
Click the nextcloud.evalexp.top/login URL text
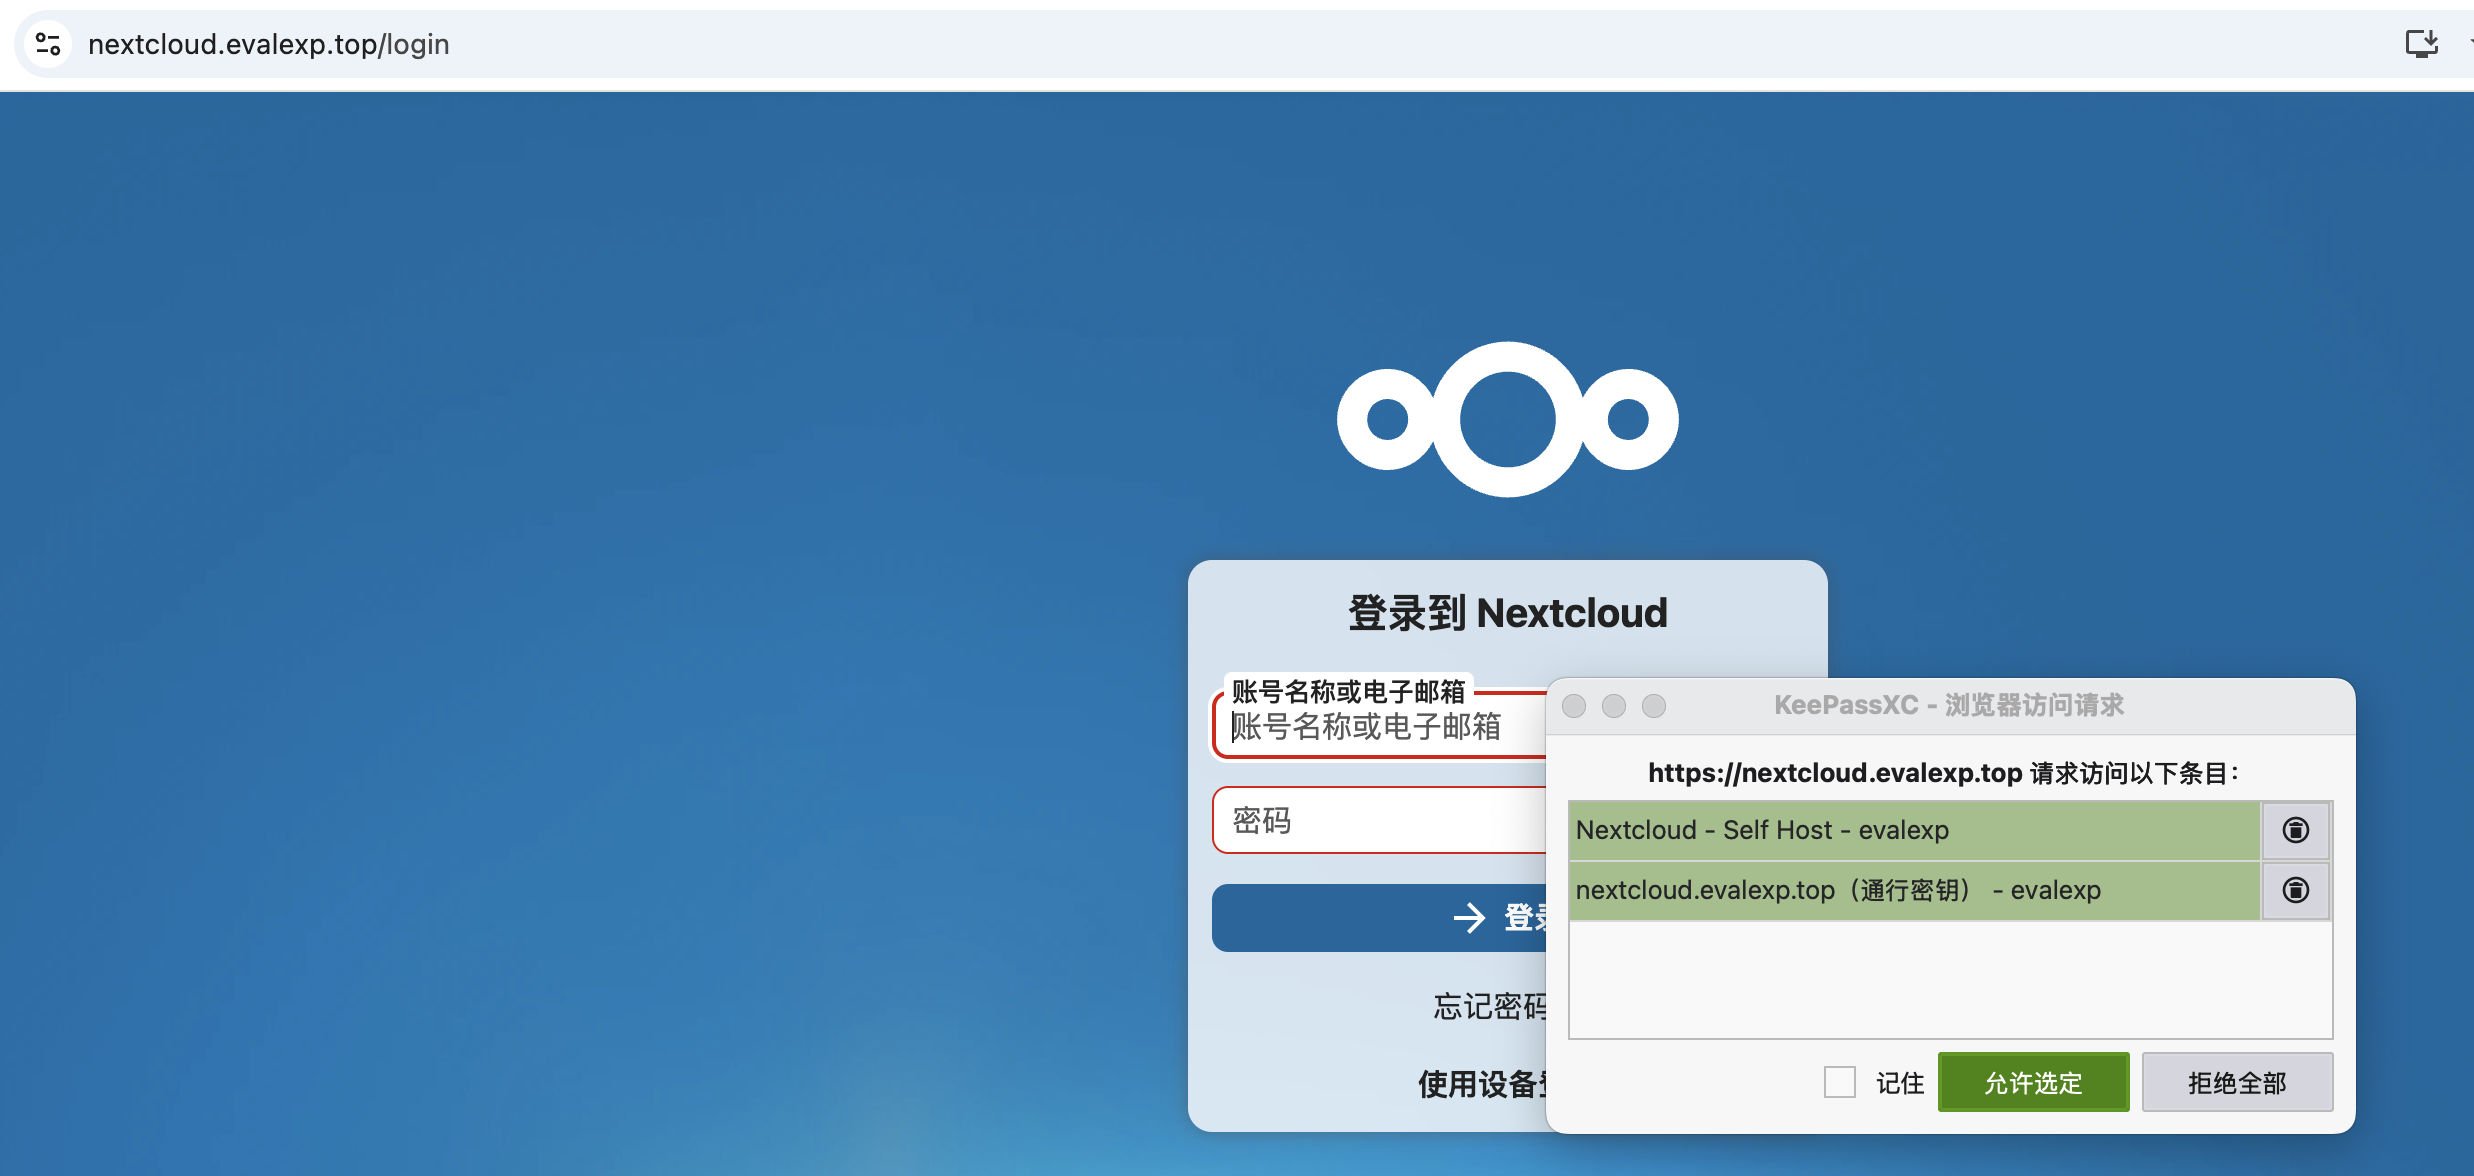pyautogui.click(x=268, y=44)
